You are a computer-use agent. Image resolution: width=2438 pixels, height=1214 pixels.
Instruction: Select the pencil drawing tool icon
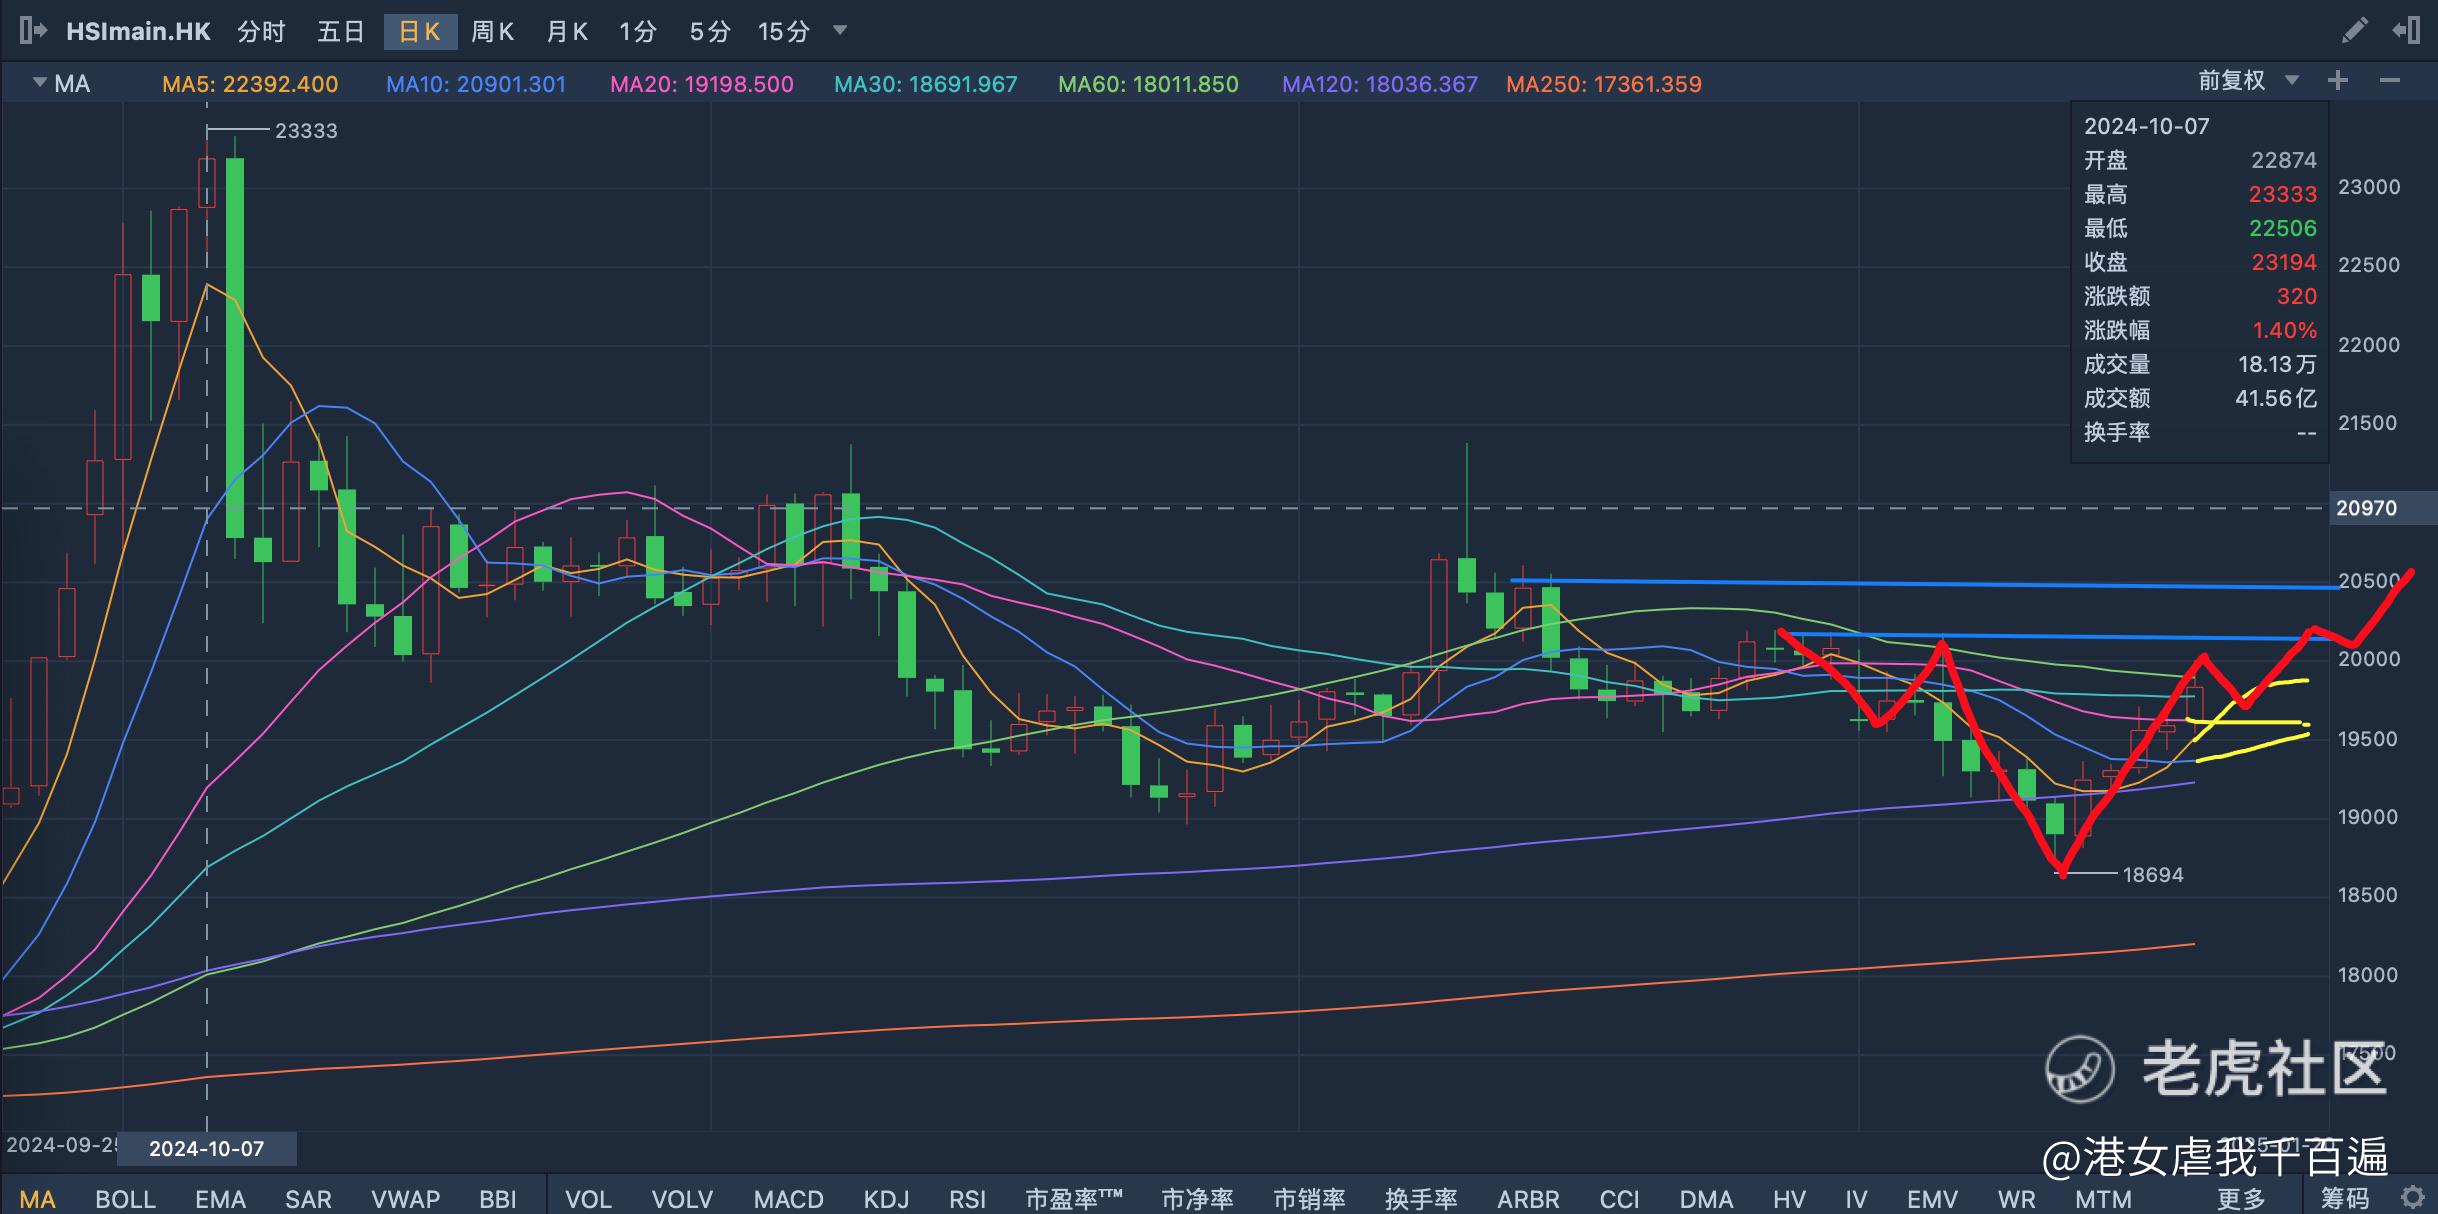pos(2354,31)
